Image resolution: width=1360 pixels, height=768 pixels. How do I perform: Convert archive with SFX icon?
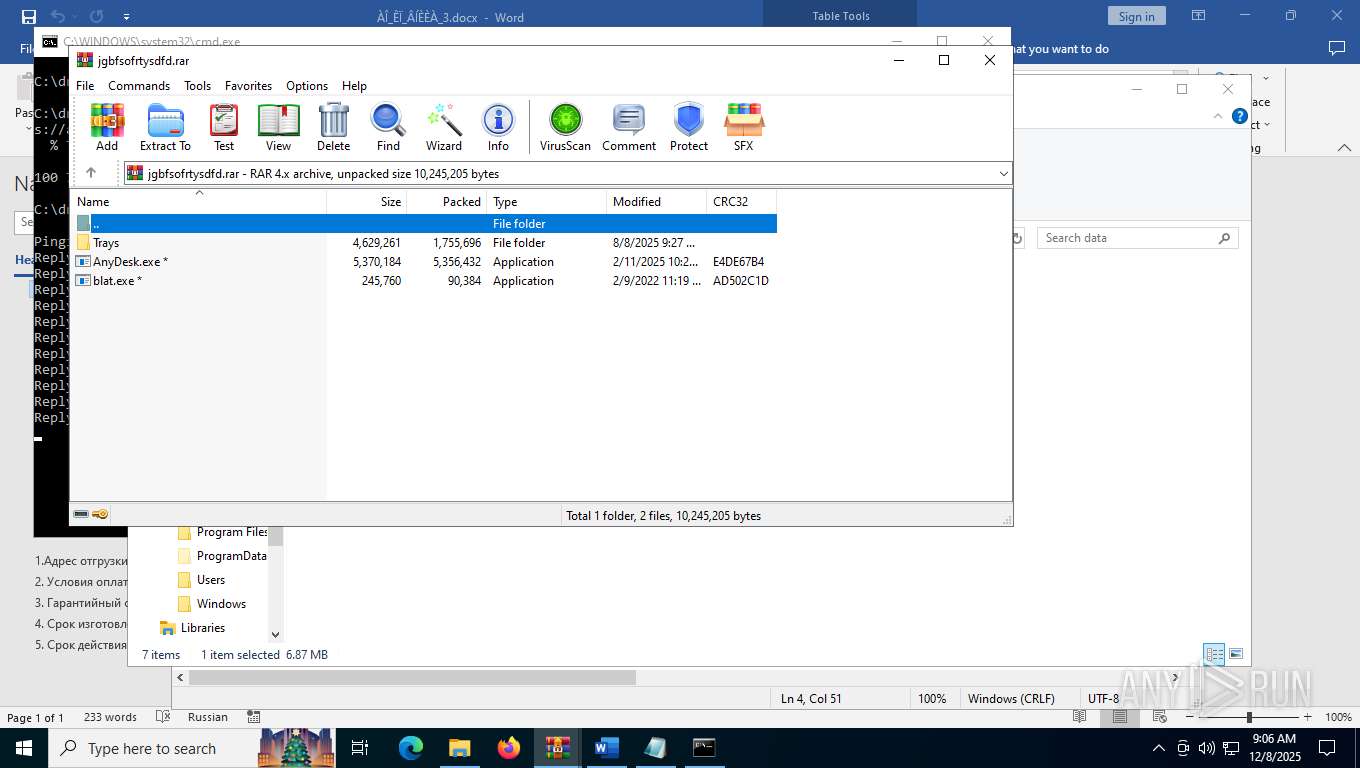point(743,127)
